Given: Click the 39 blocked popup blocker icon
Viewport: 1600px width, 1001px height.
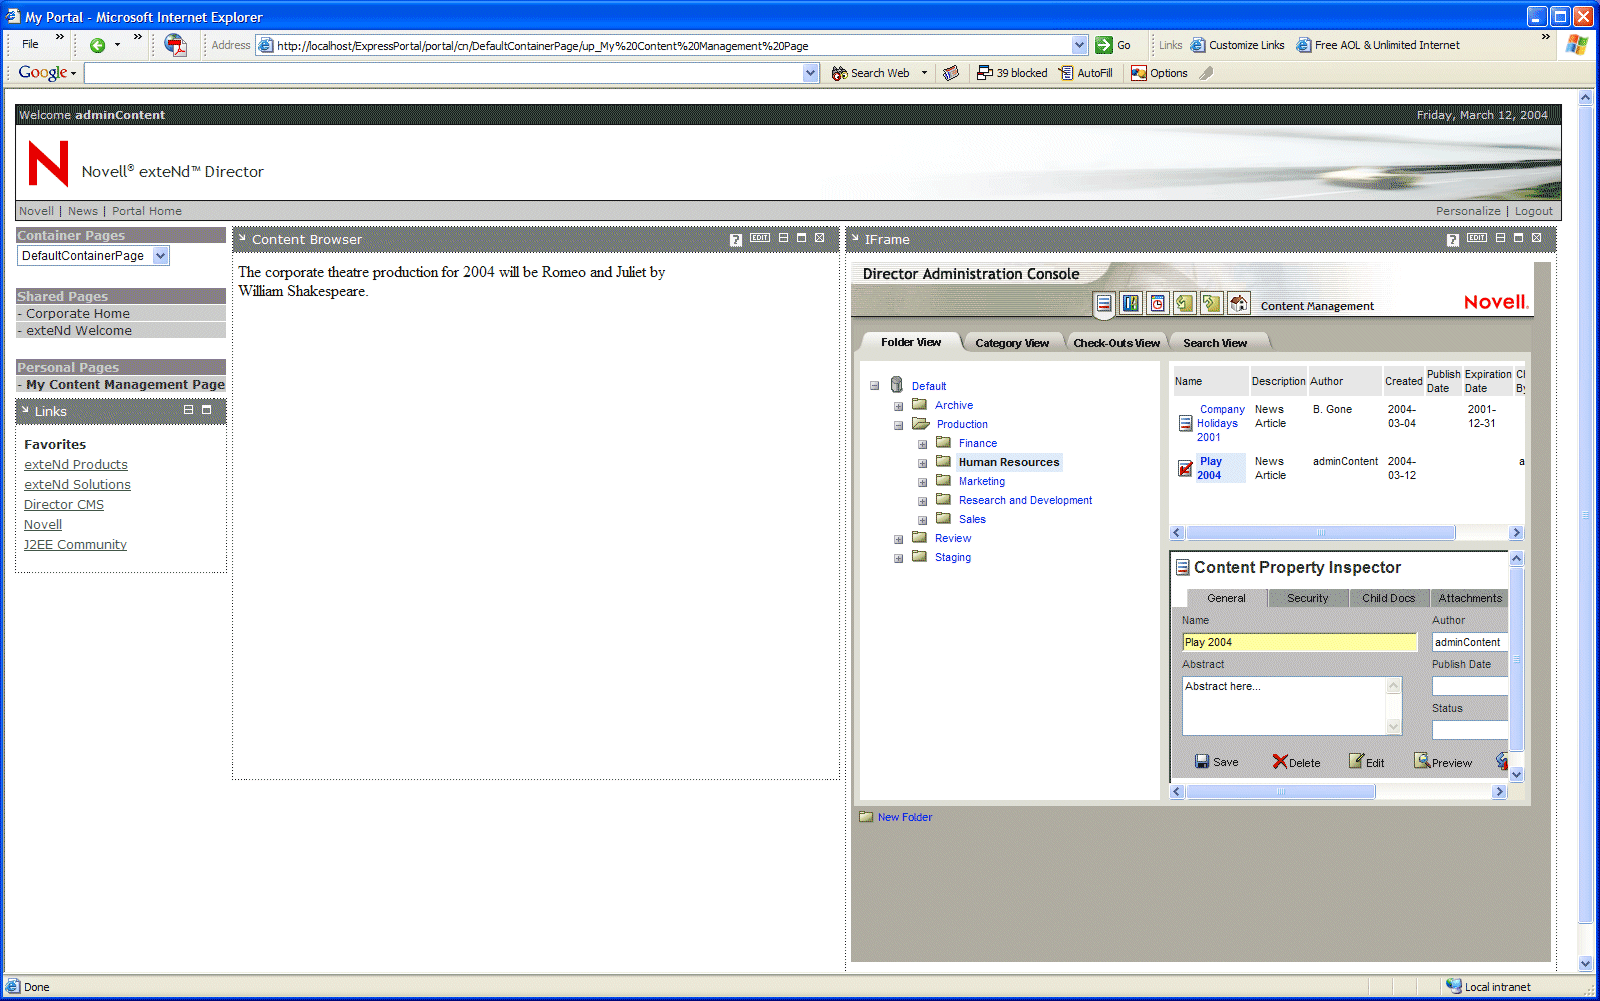Looking at the screenshot, I should (x=985, y=73).
